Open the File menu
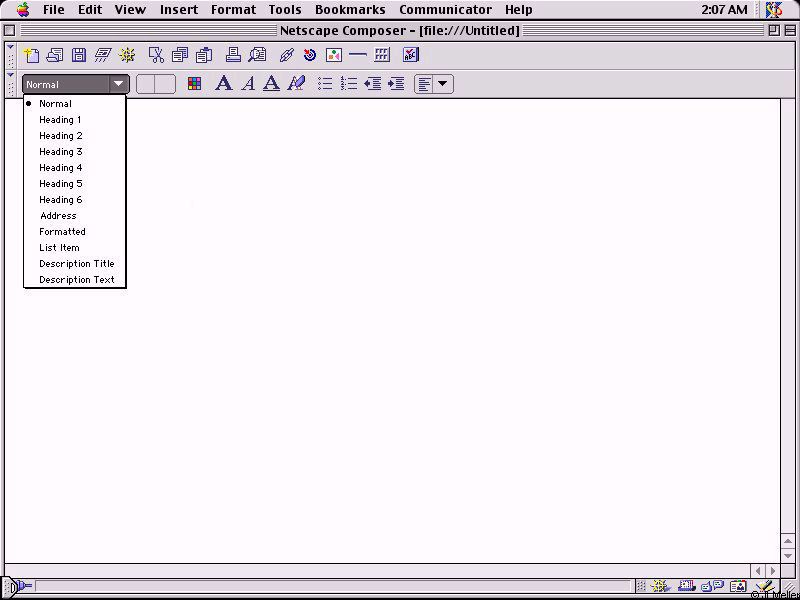 (54, 10)
